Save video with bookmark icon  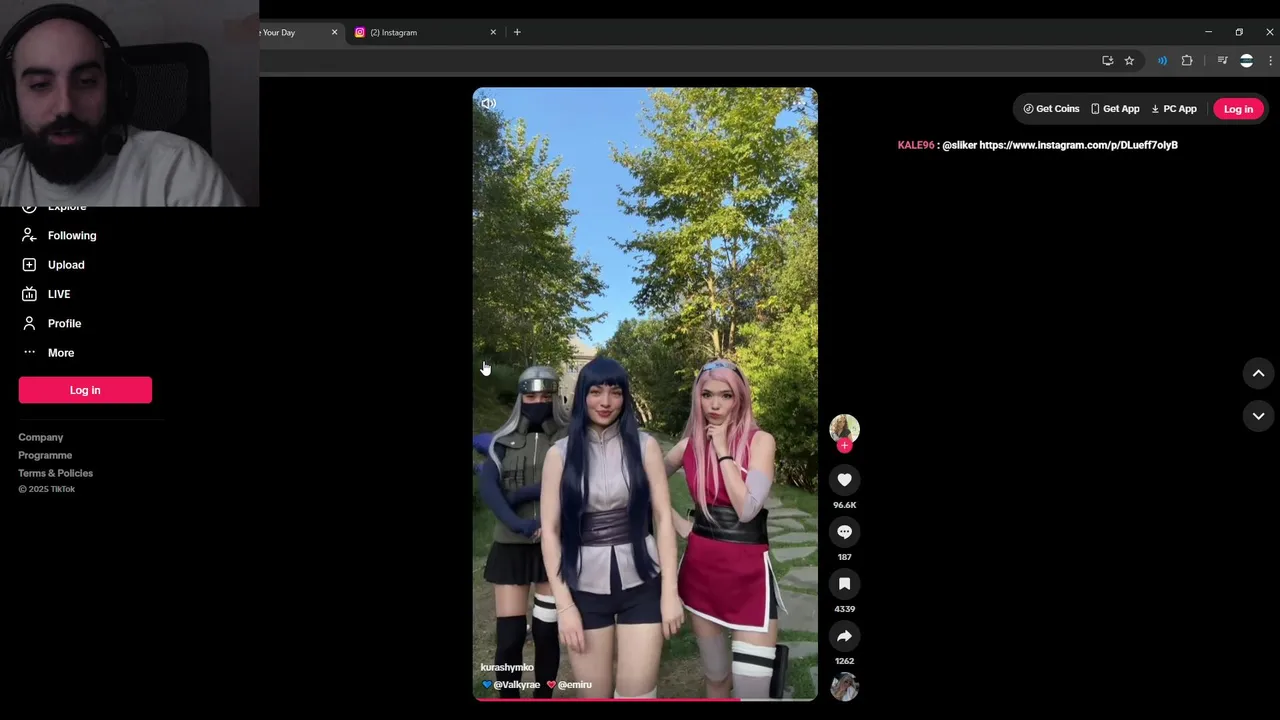pyautogui.click(x=844, y=584)
